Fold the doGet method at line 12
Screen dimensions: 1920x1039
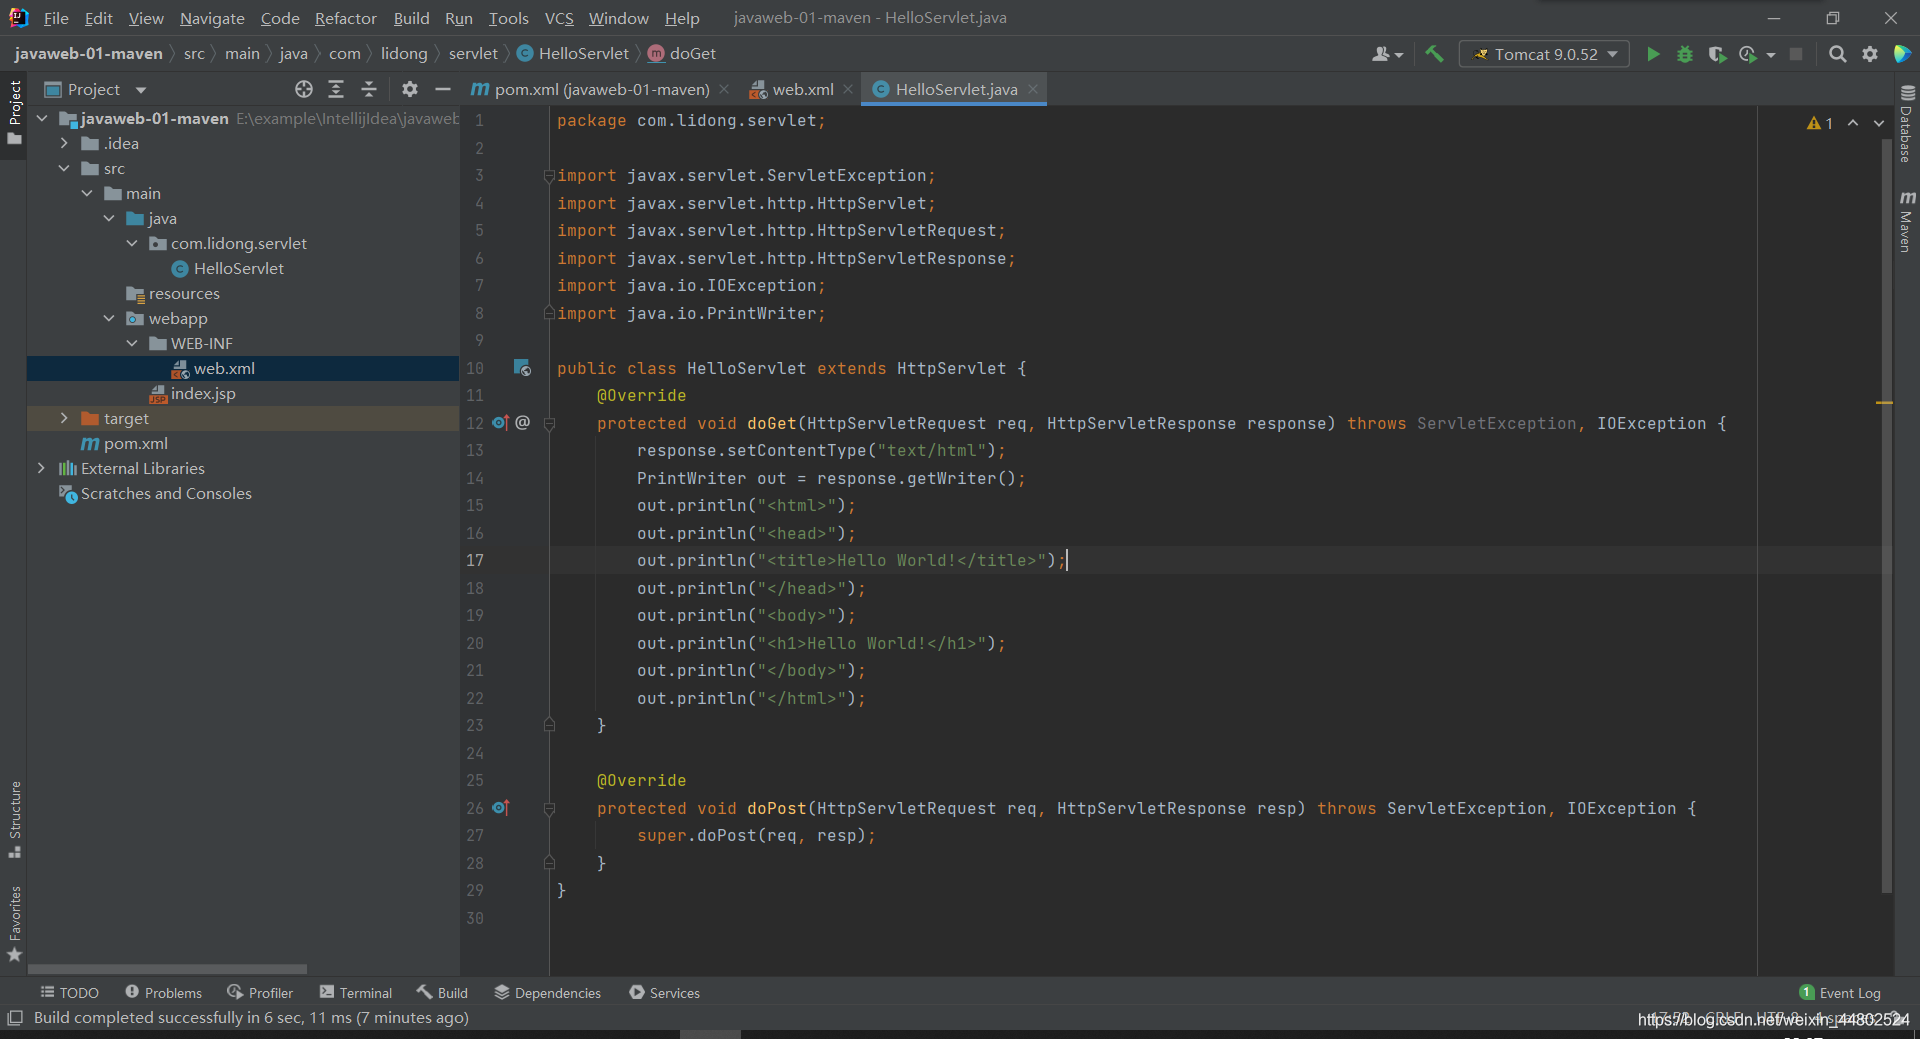click(549, 423)
